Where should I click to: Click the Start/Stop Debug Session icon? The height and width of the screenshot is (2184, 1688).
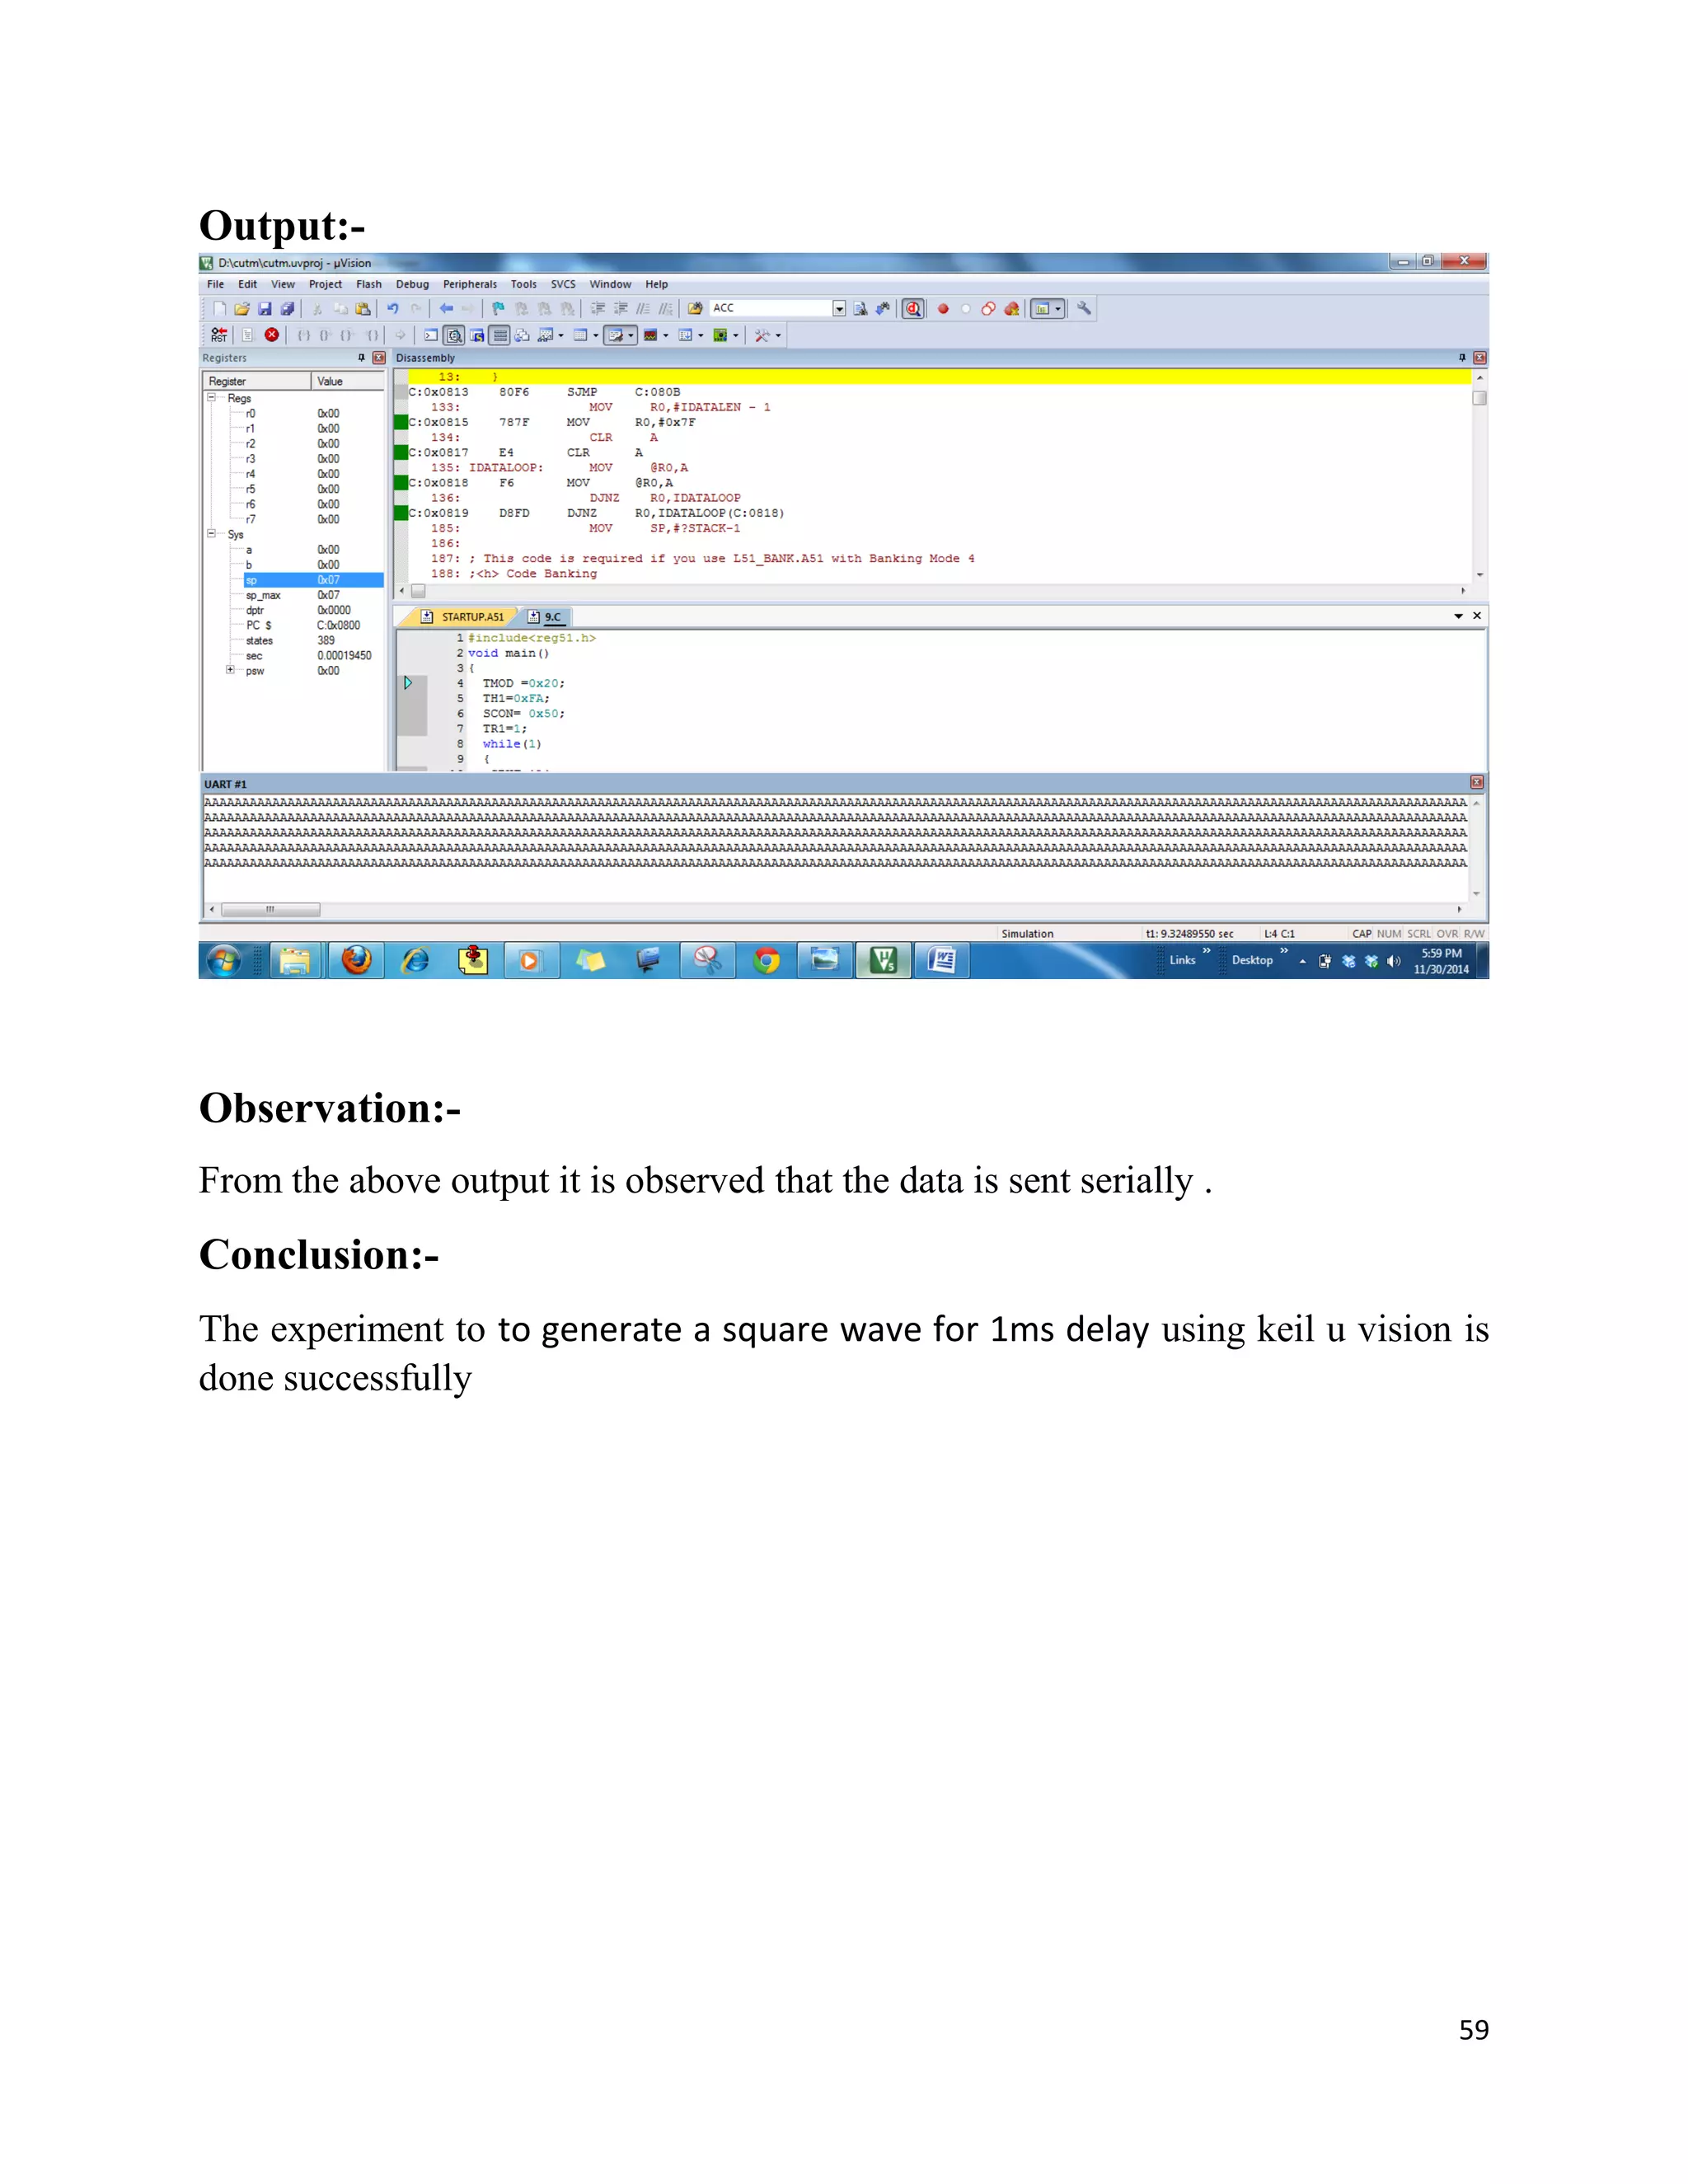913,309
